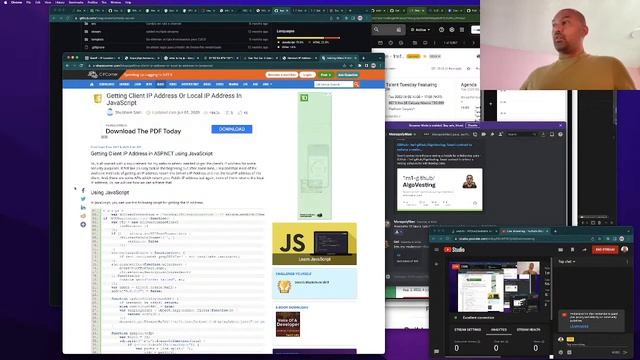The image size is (640, 360).
Task: Click Disable button in Discord streamer mode banner
Action: point(472,125)
